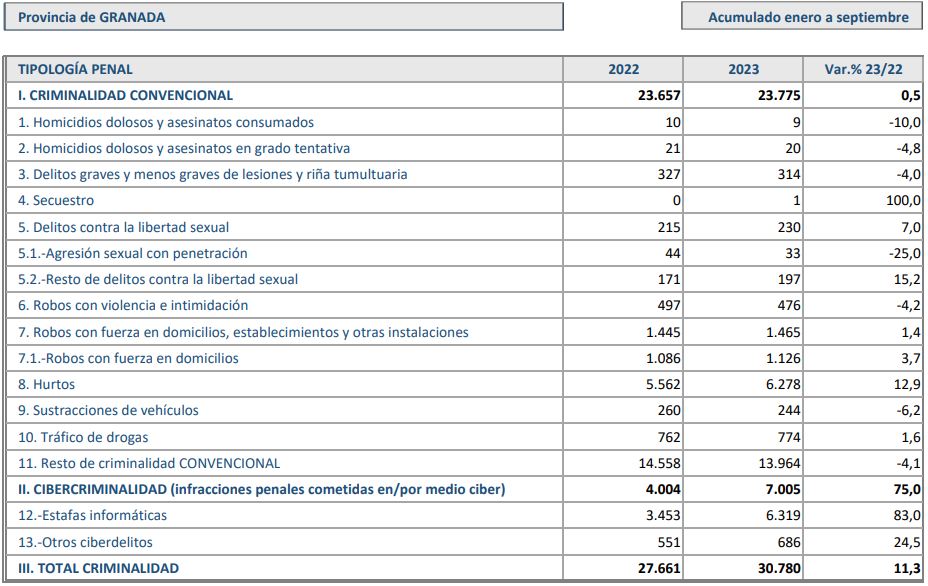Click 2022 value 1.086 for robos en domicilios
This screenshot has height=586, width=928.
pos(663,358)
